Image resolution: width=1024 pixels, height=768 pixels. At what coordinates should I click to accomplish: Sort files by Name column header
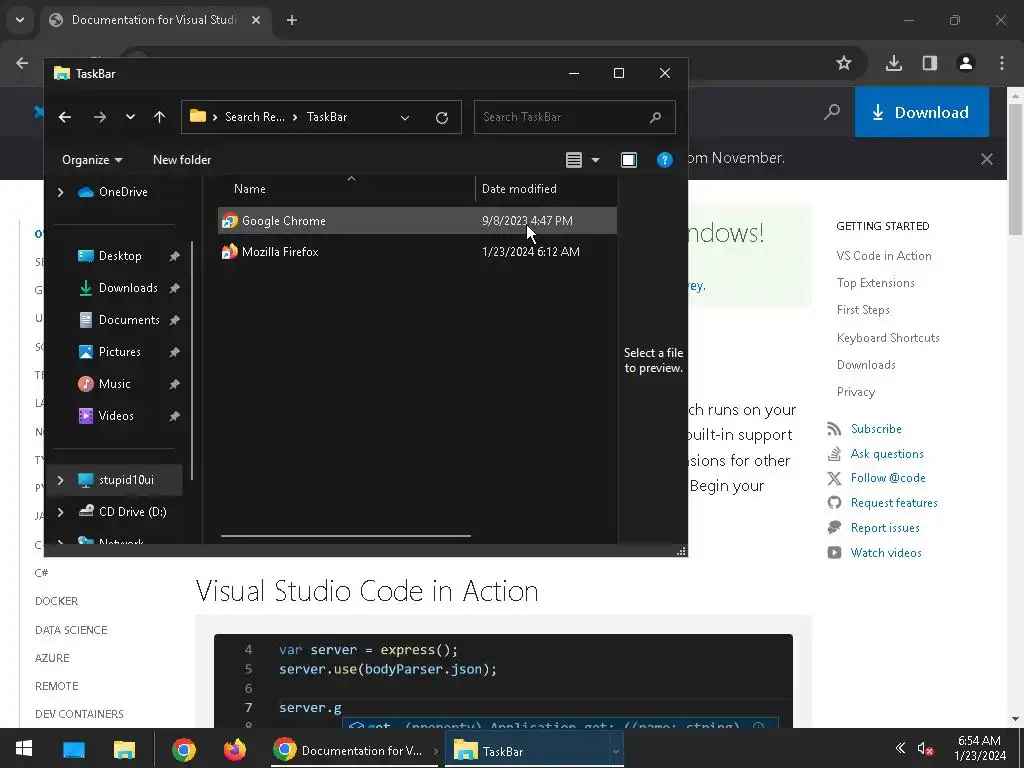pos(249,189)
